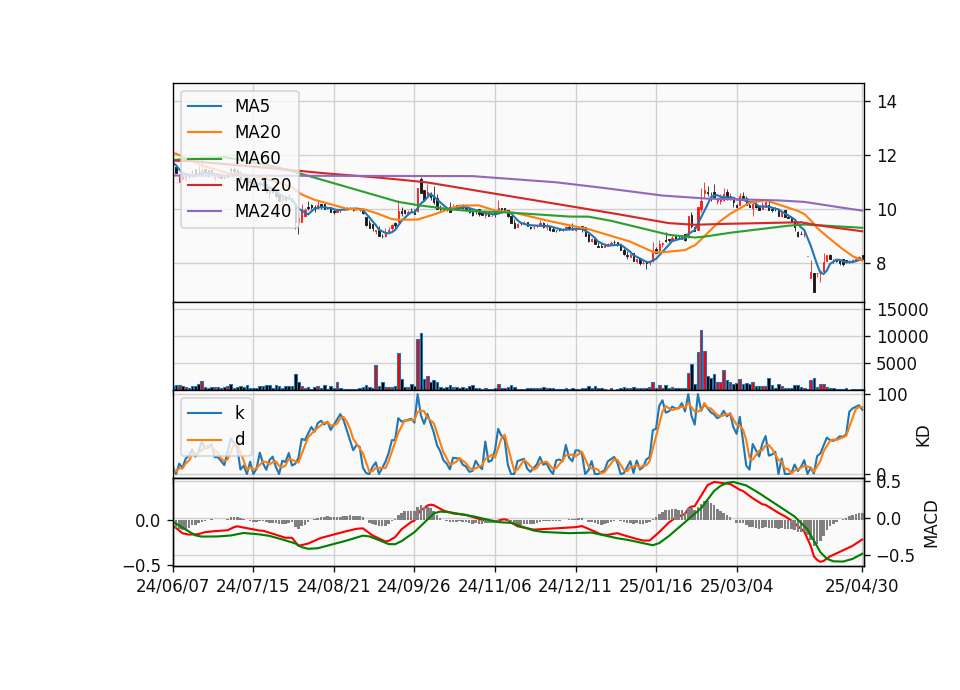The width and height of the screenshot is (960, 690).
Task: Click the d legend label in KD panel
Action: pyautogui.click(x=240, y=439)
